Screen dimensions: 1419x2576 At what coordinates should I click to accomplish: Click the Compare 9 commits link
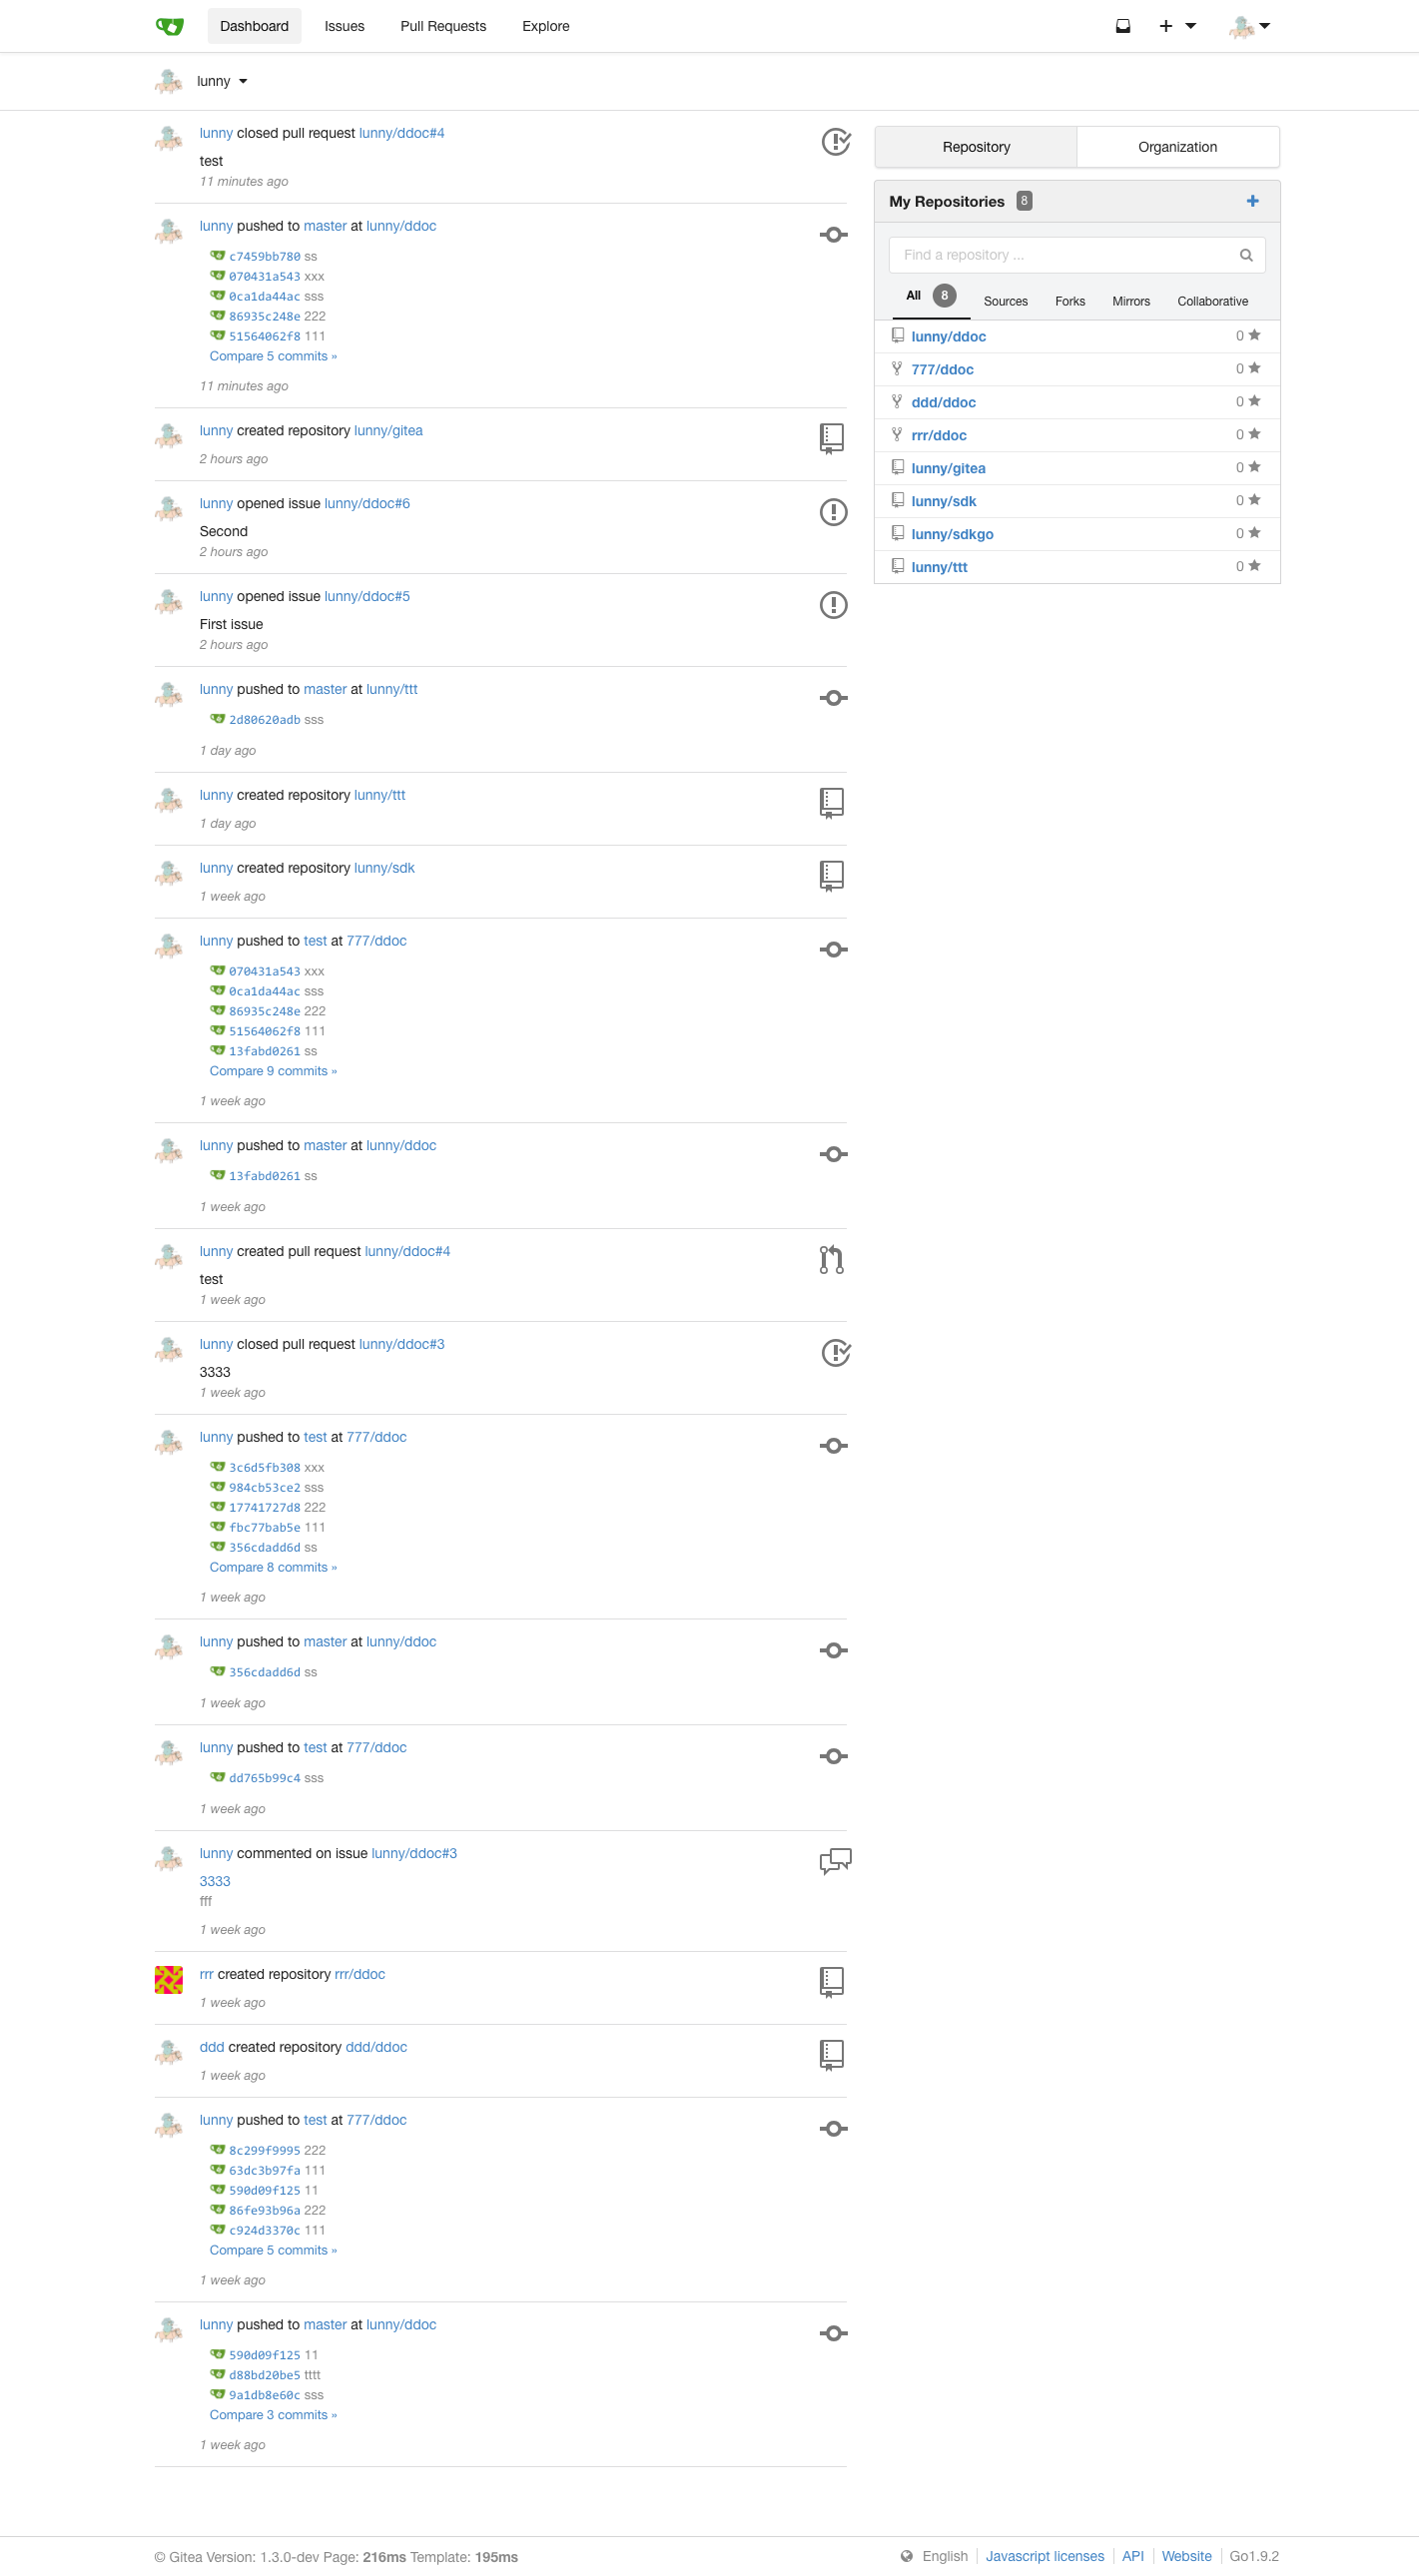click(273, 1071)
